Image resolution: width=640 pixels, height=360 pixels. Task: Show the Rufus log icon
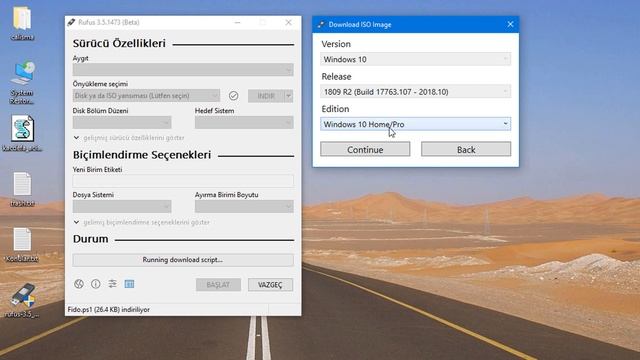pos(129,284)
